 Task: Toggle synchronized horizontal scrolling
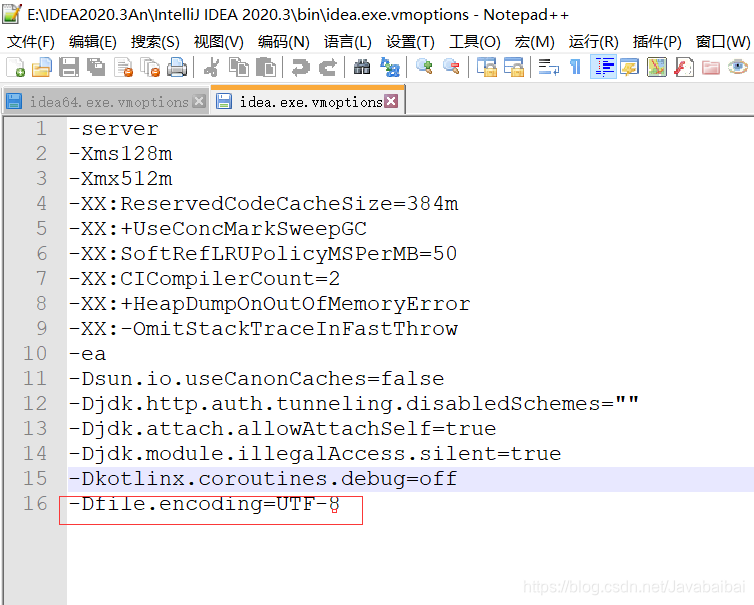(514, 67)
